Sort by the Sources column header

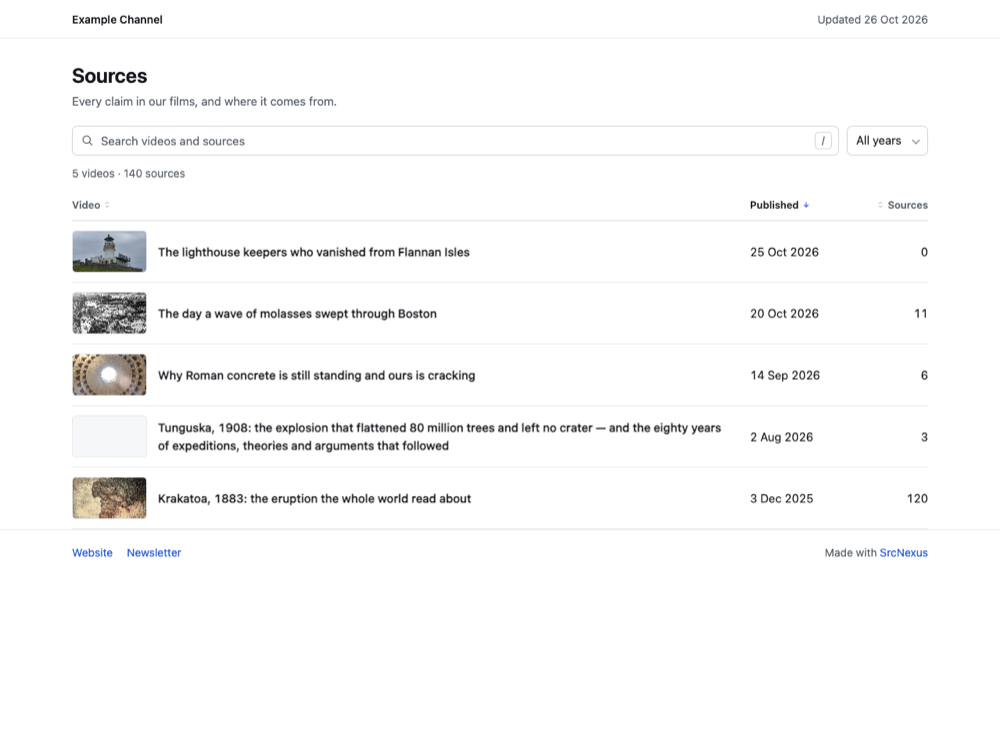tap(902, 205)
